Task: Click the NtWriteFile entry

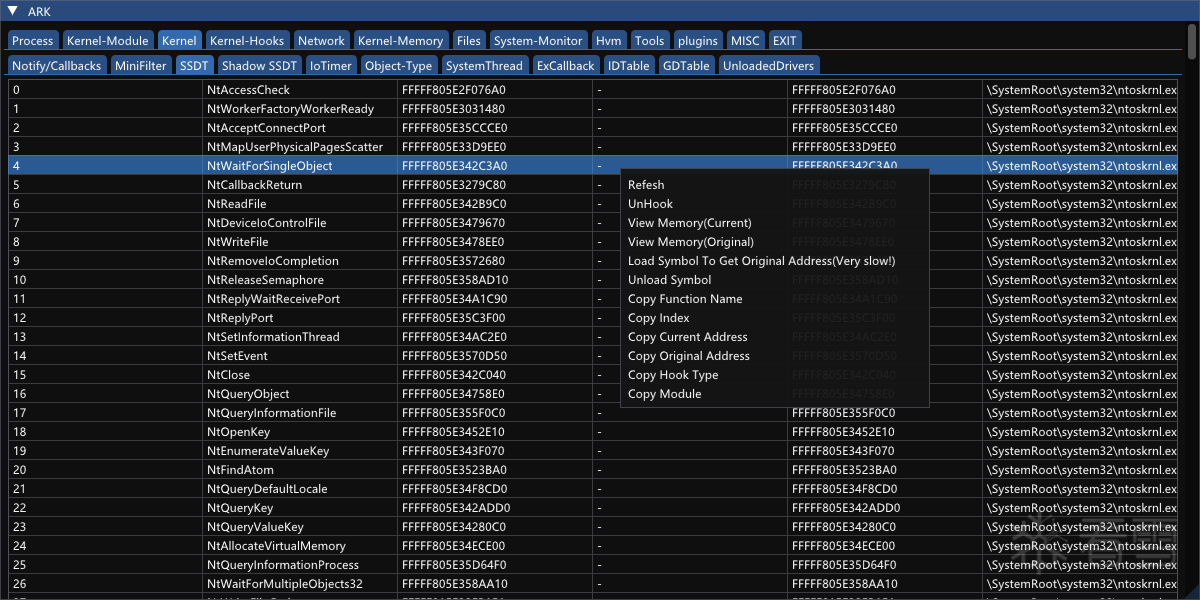Action: pyautogui.click(x=238, y=242)
